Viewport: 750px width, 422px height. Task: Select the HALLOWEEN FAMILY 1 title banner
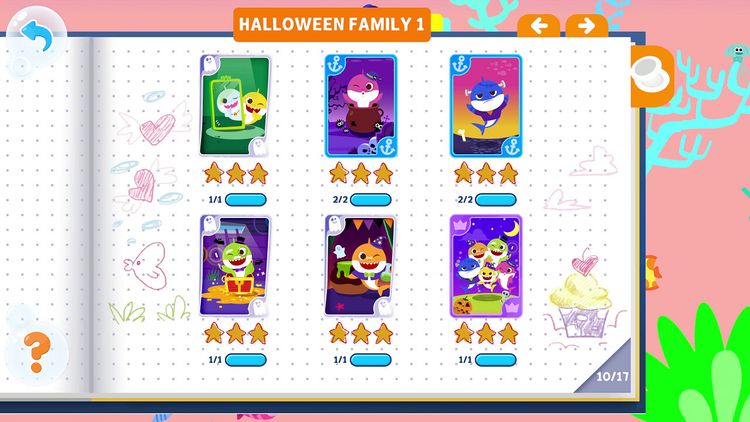coord(332,24)
